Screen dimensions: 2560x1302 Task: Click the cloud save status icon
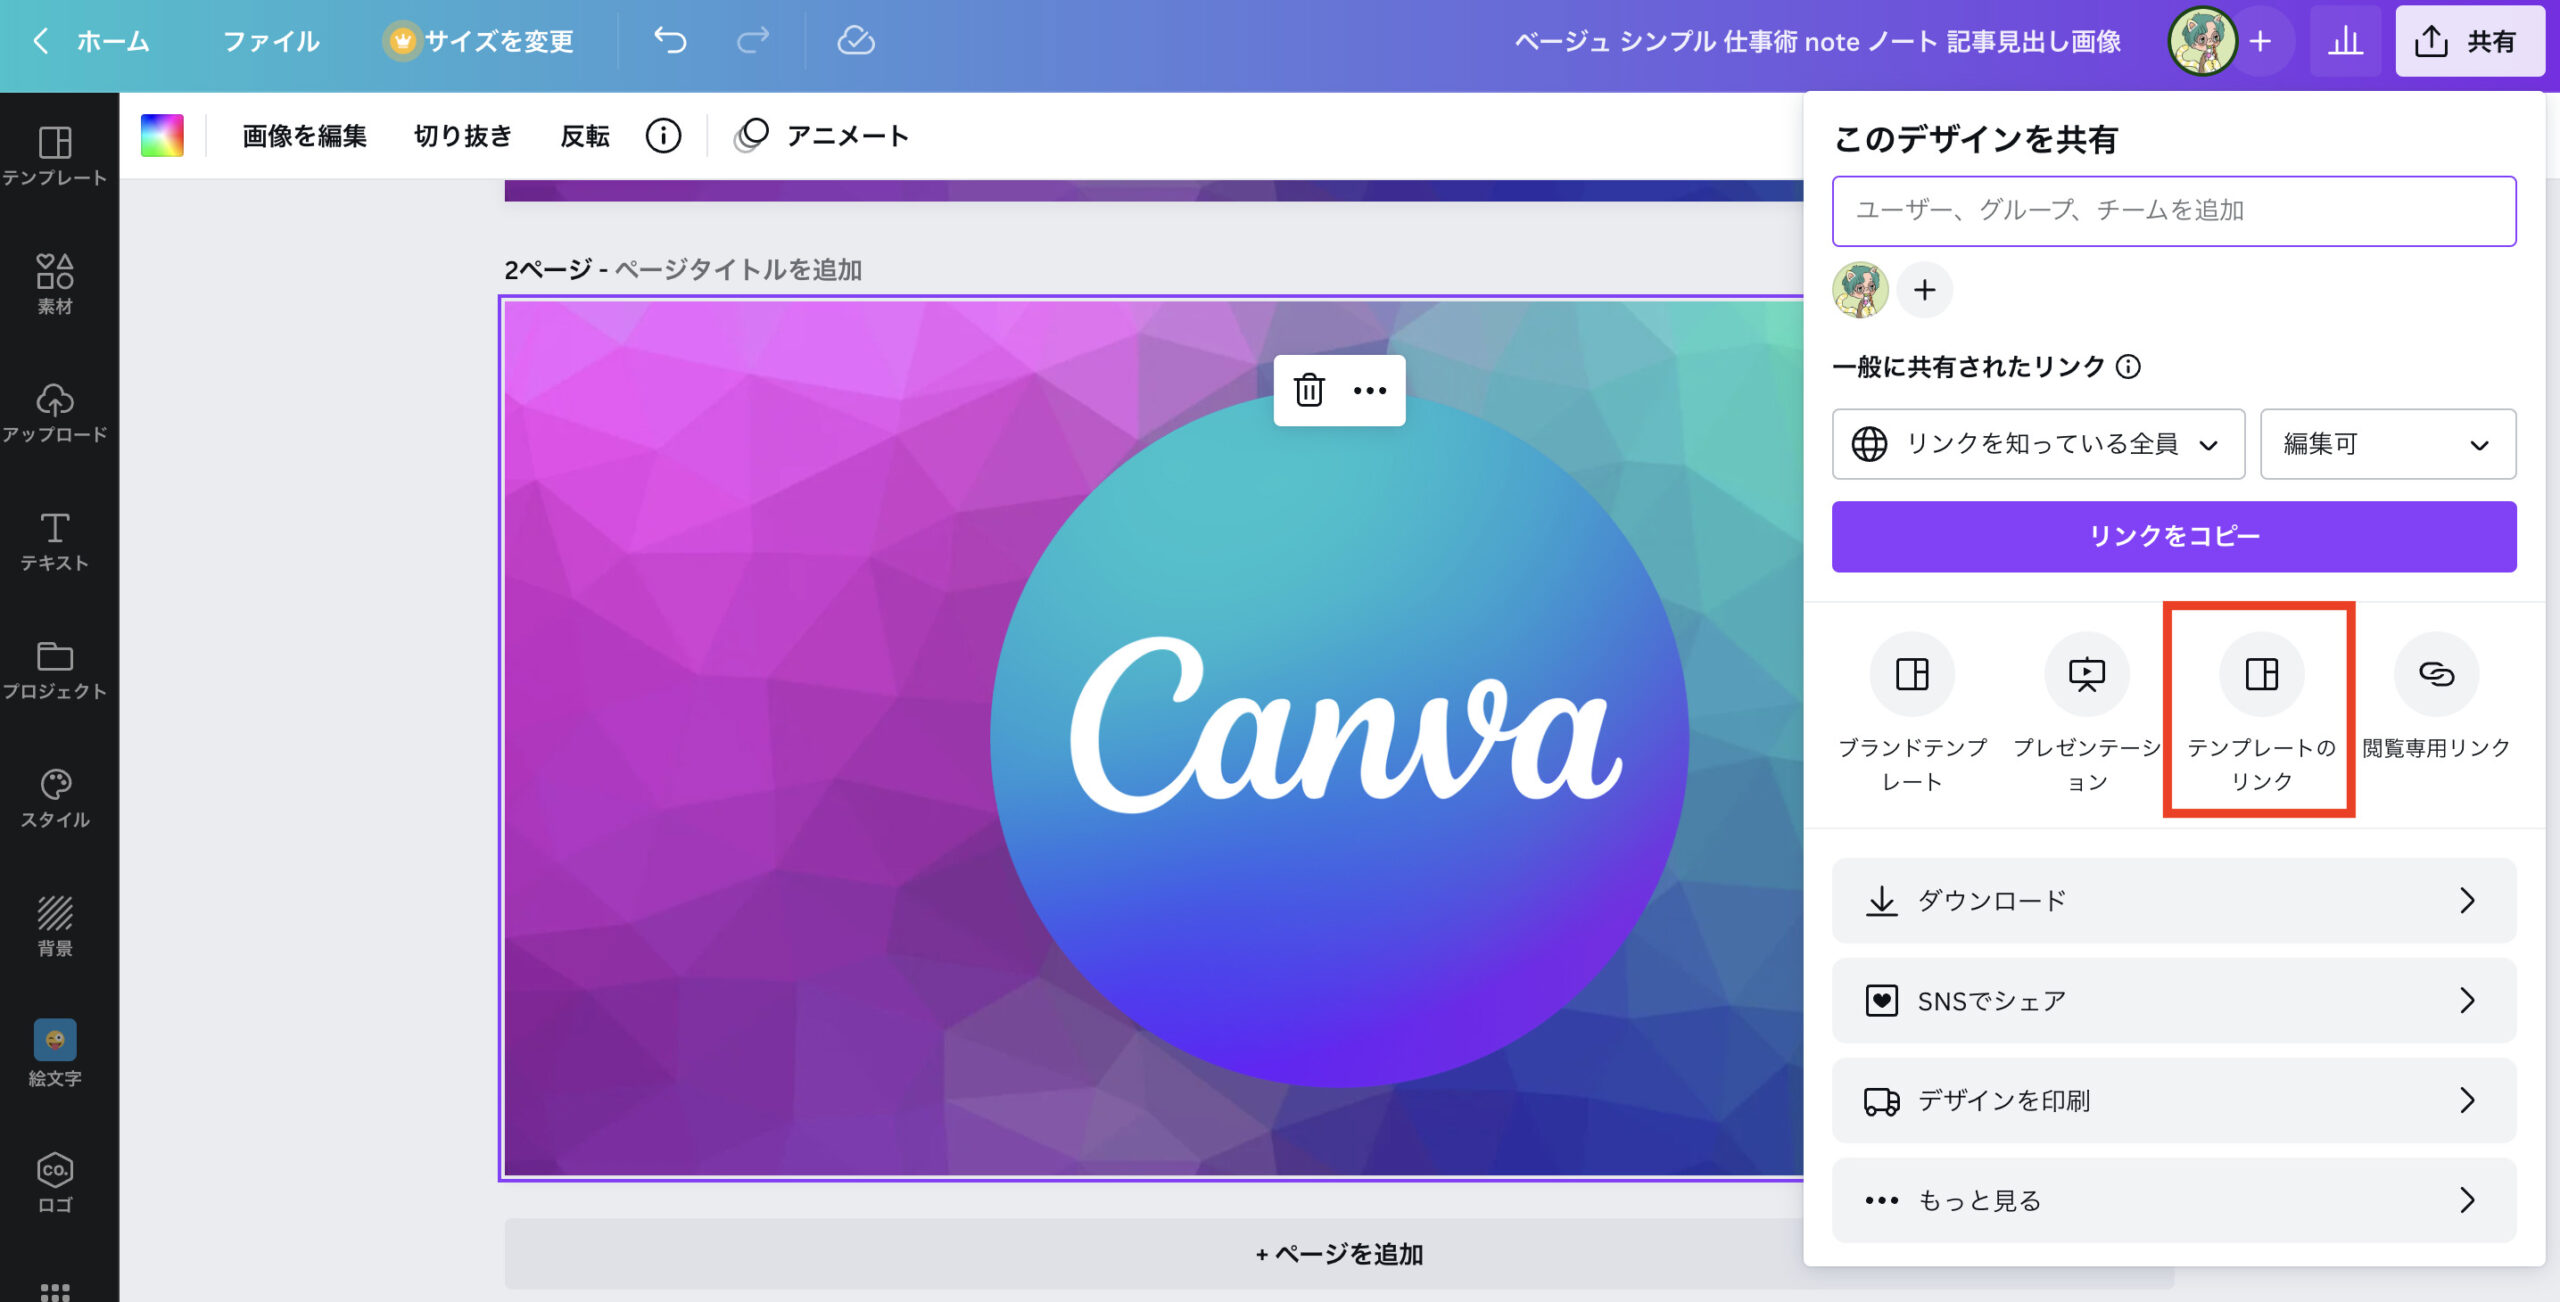click(x=856, y=41)
